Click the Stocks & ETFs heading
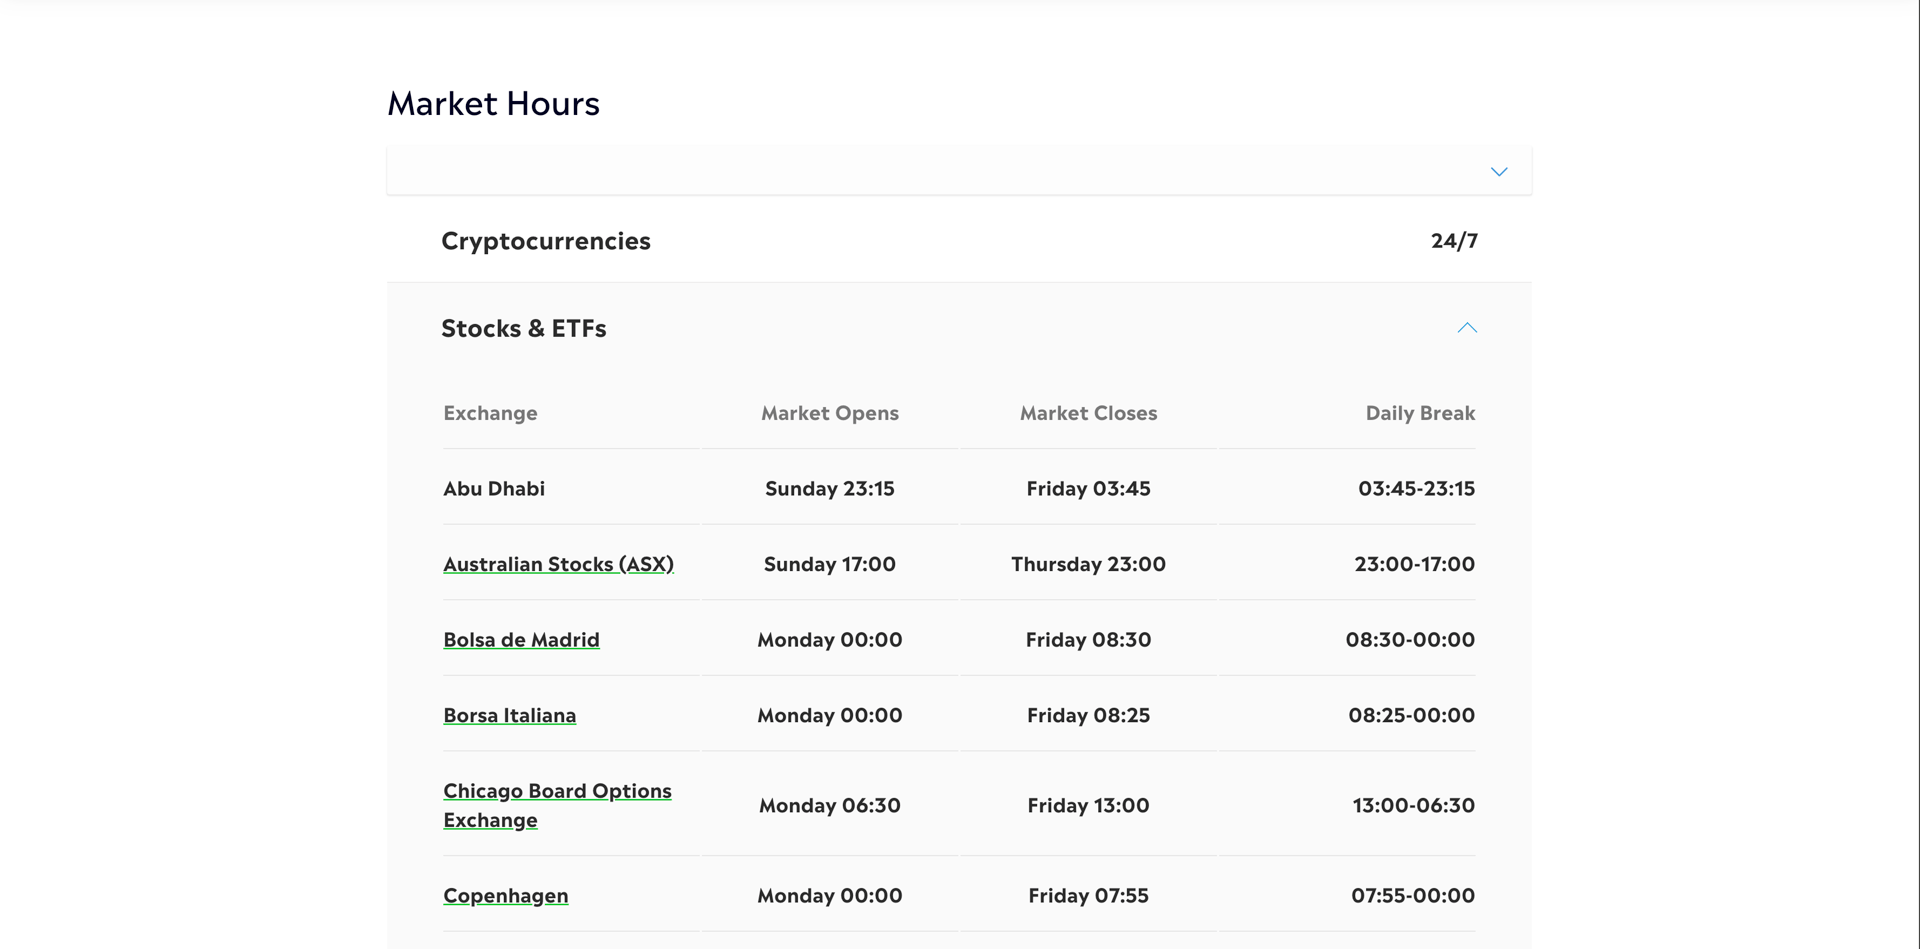 coord(524,328)
